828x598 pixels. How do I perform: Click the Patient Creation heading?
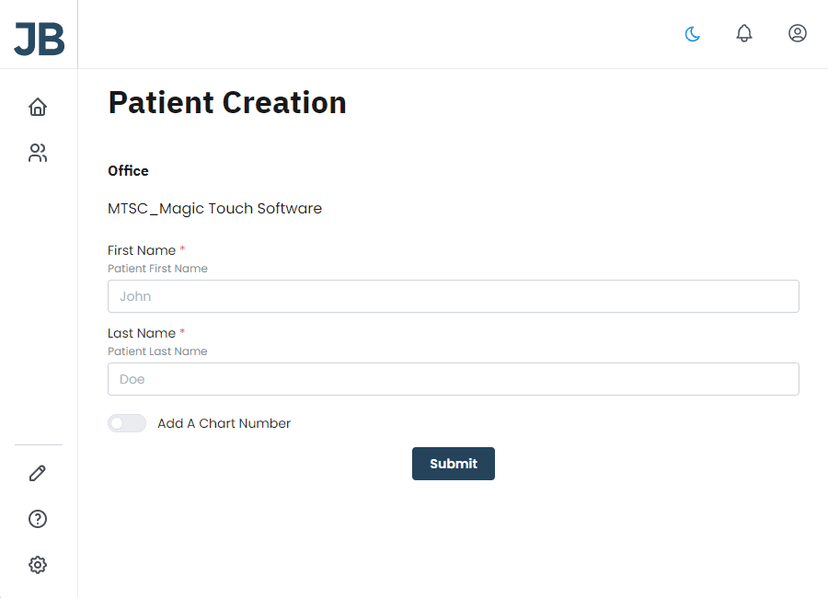227,102
